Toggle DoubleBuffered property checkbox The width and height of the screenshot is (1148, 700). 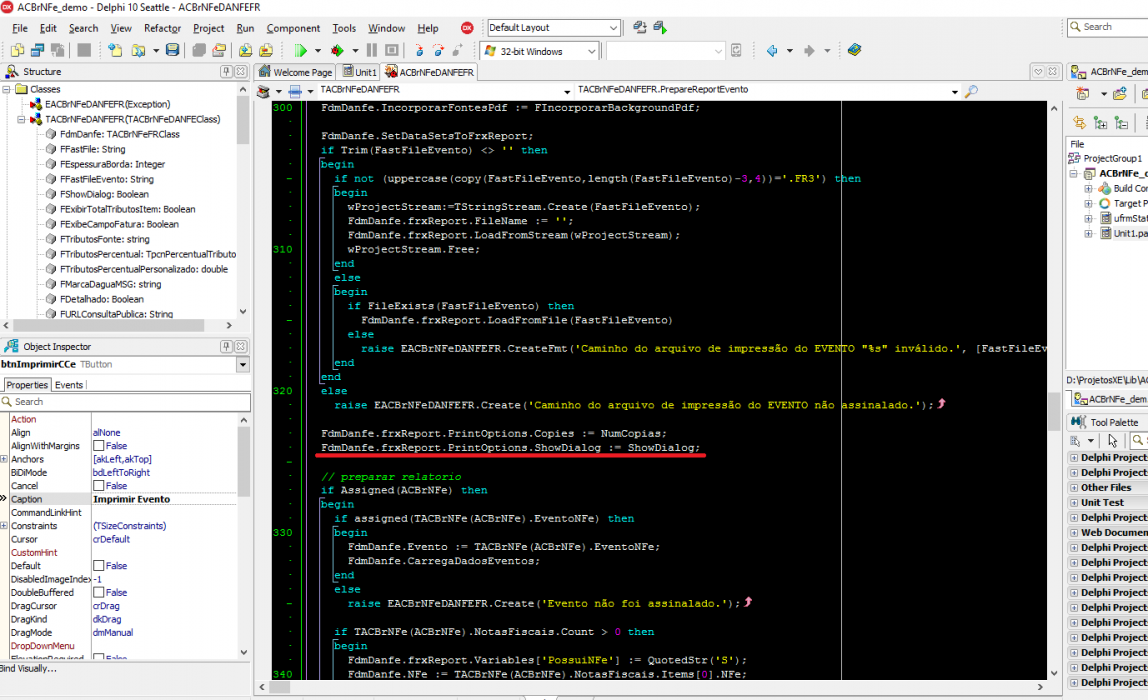click(98, 592)
